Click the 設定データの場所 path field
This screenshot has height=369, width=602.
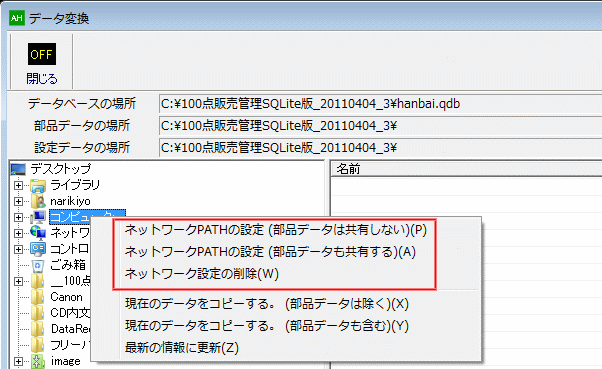(x=380, y=147)
